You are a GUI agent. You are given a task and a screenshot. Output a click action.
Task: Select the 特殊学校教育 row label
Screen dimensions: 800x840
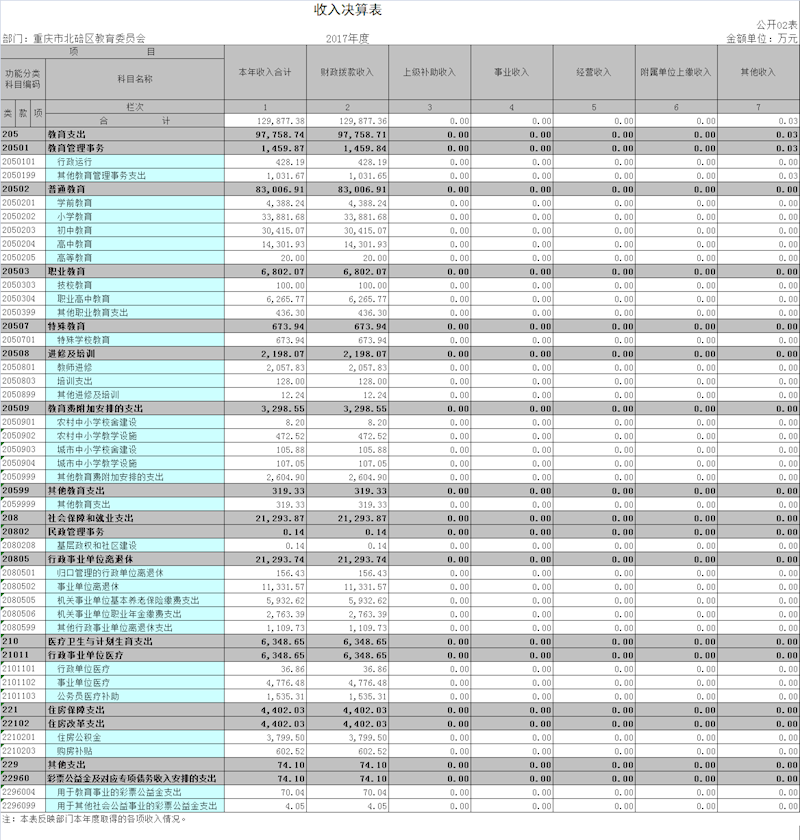tap(84, 340)
